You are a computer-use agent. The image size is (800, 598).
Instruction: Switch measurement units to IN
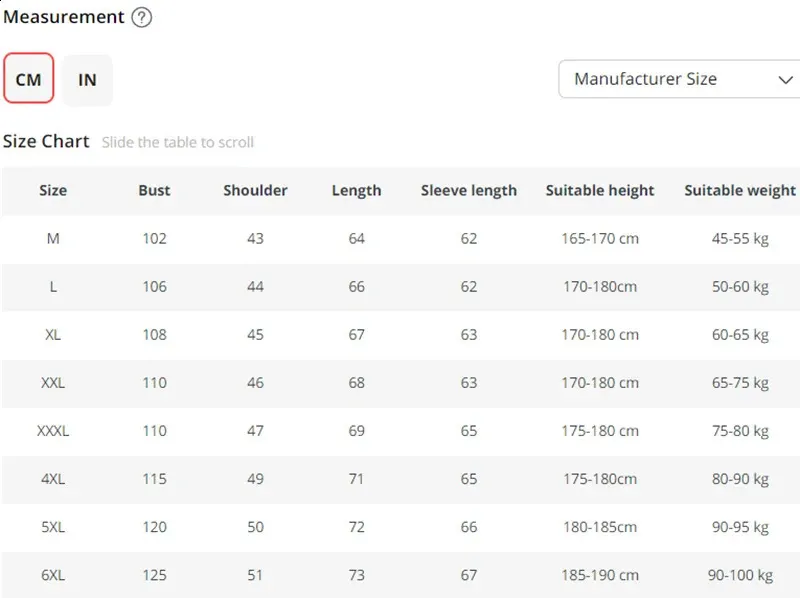pos(87,79)
